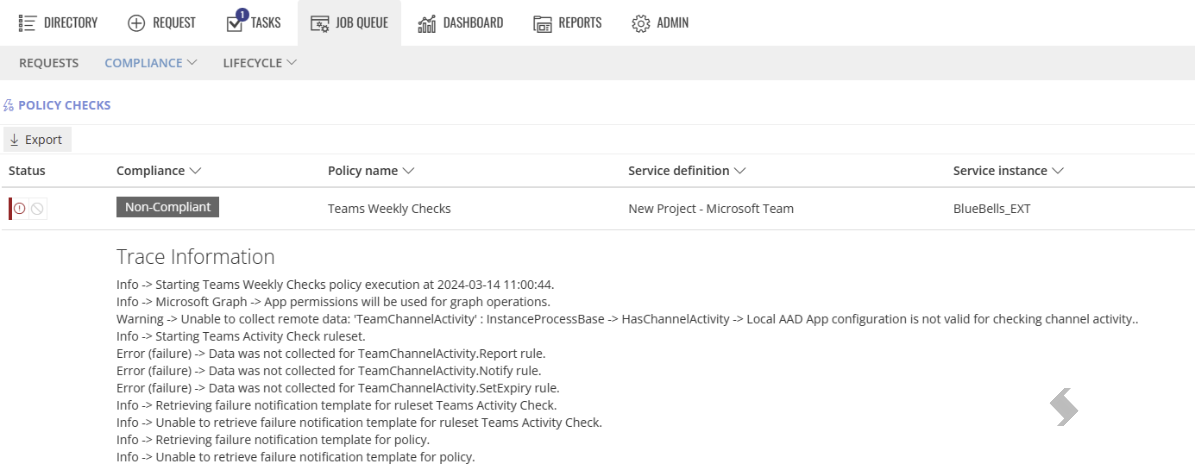This screenshot has height=469, width=1195.
Task: Click New Project - Microsoft Team cell
Action: pos(711,208)
